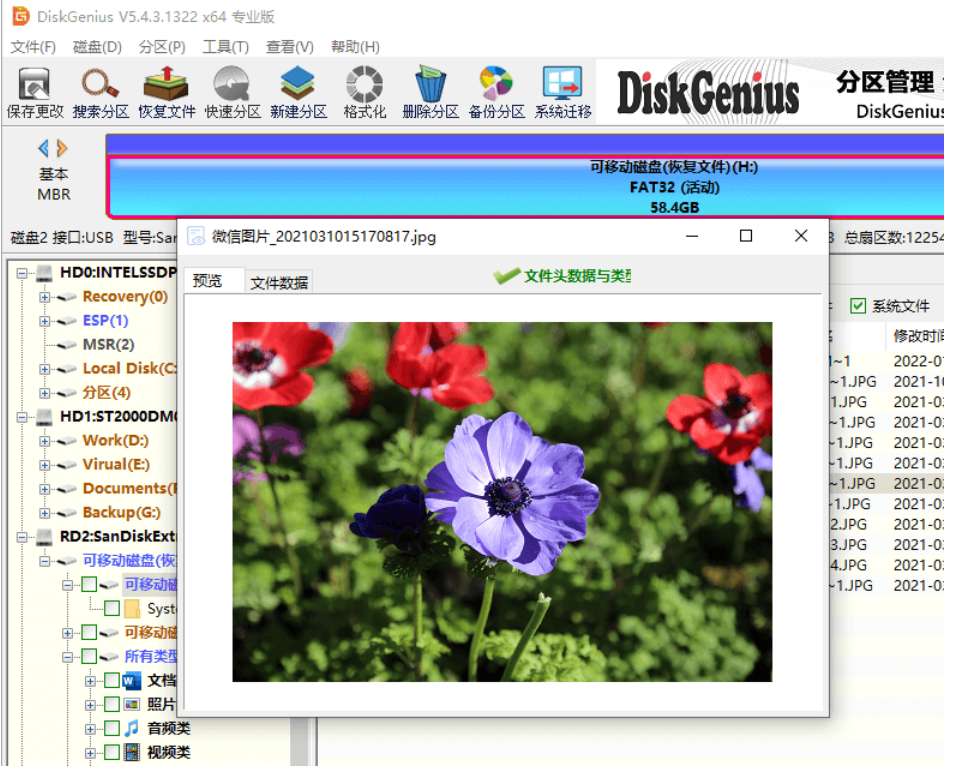Viewport: 966px width, 776px height.
Task: Tick the 音频类 audio type checkbox
Action: pos(112,729)
